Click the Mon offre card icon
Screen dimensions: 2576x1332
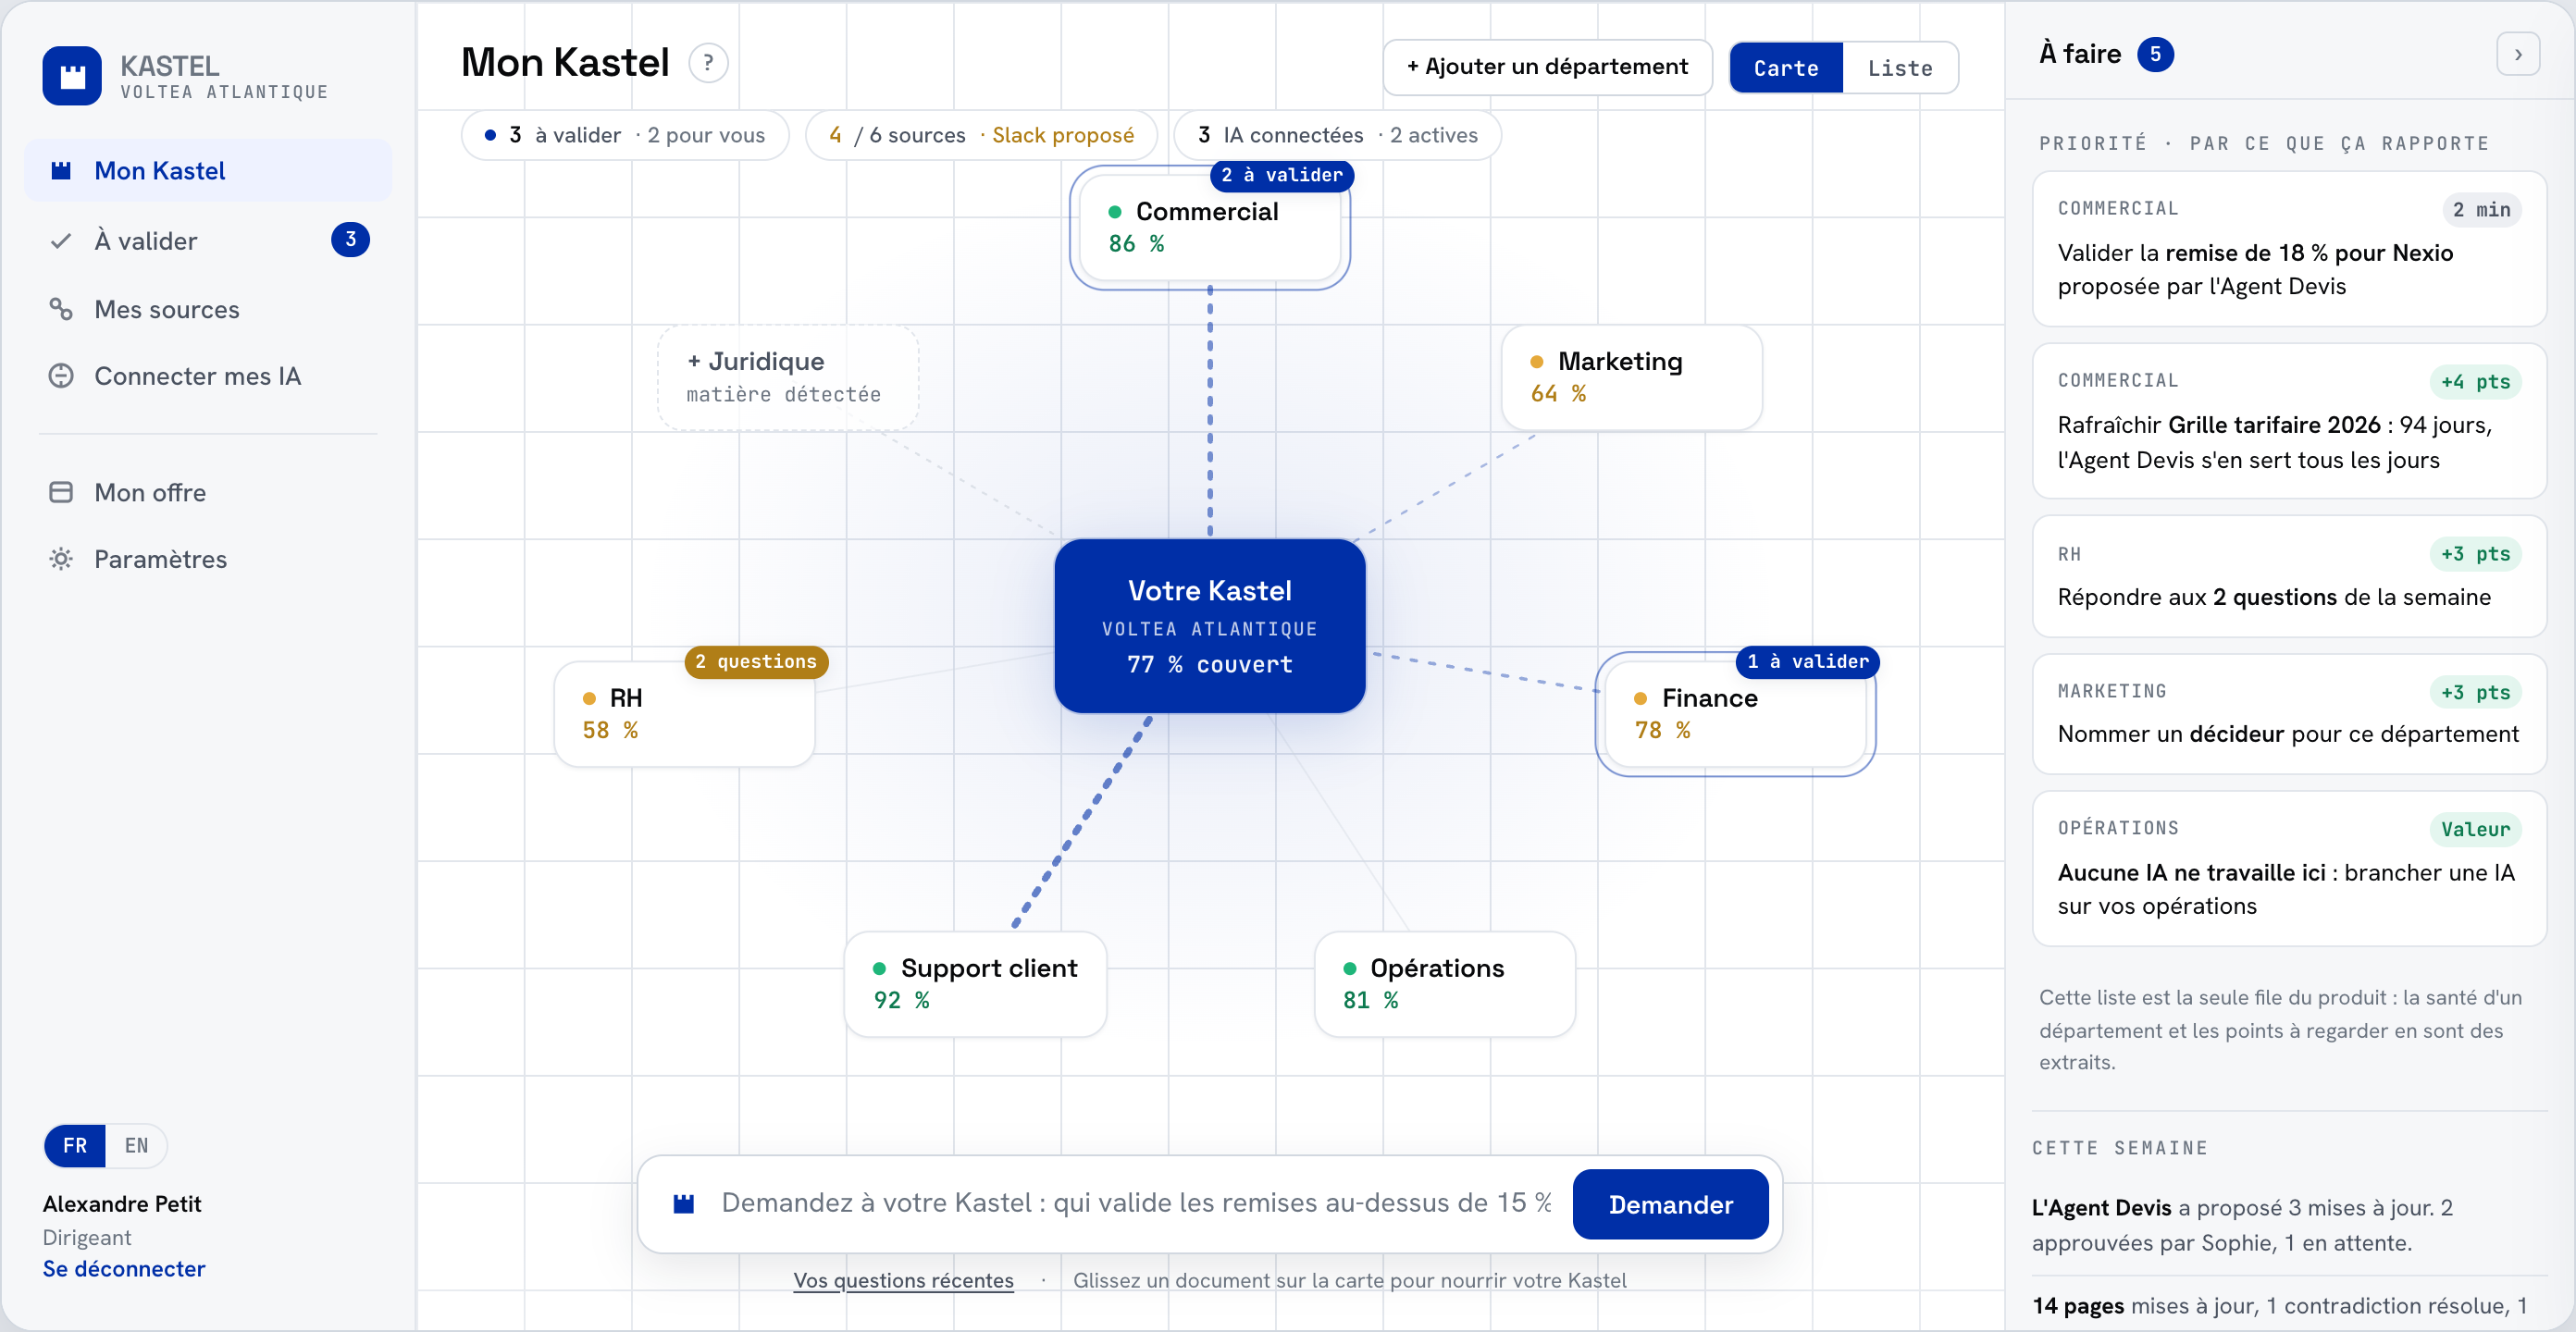[x=61, y=492]
